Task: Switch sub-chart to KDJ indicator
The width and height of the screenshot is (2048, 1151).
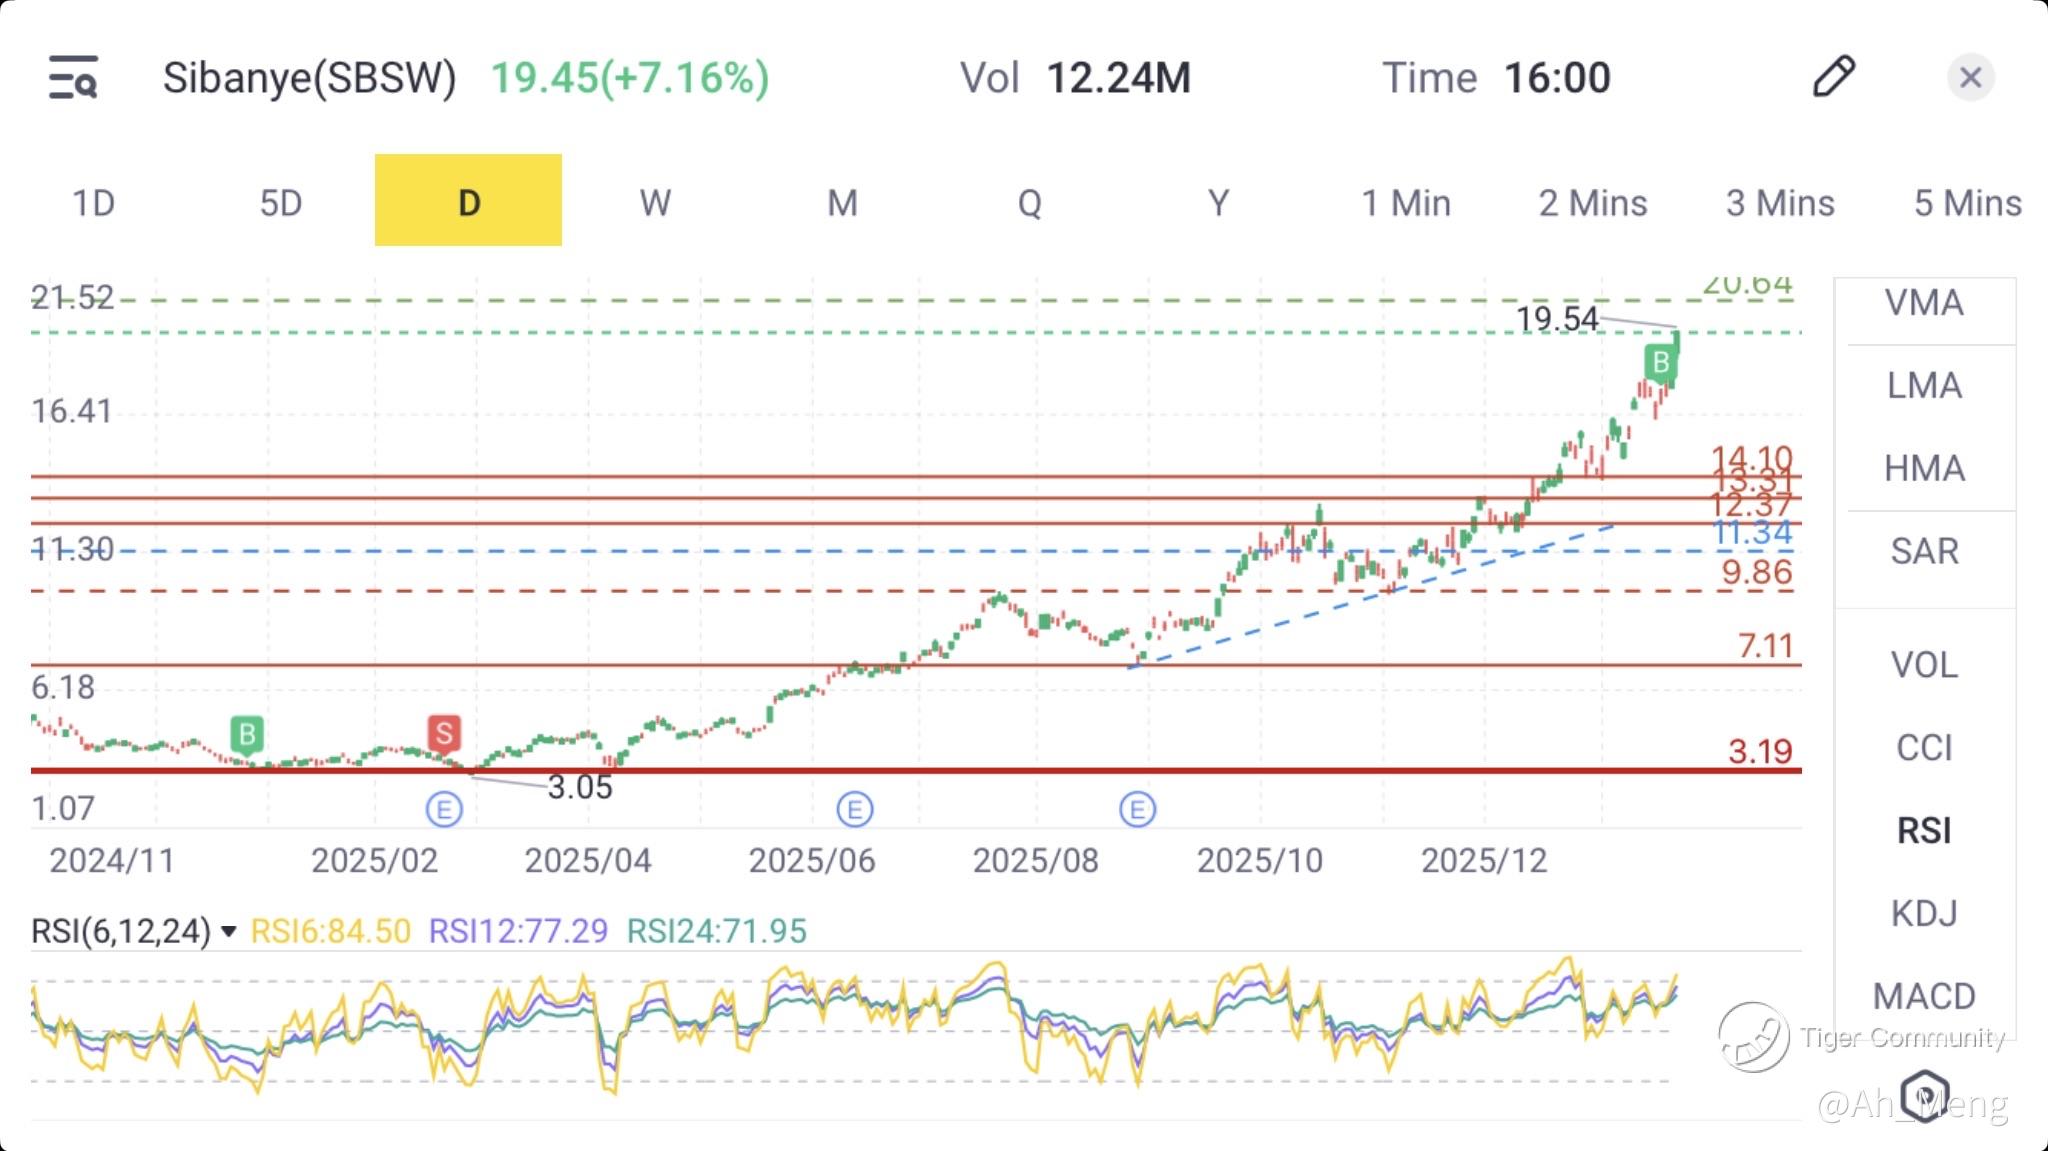Action: 1924,913
